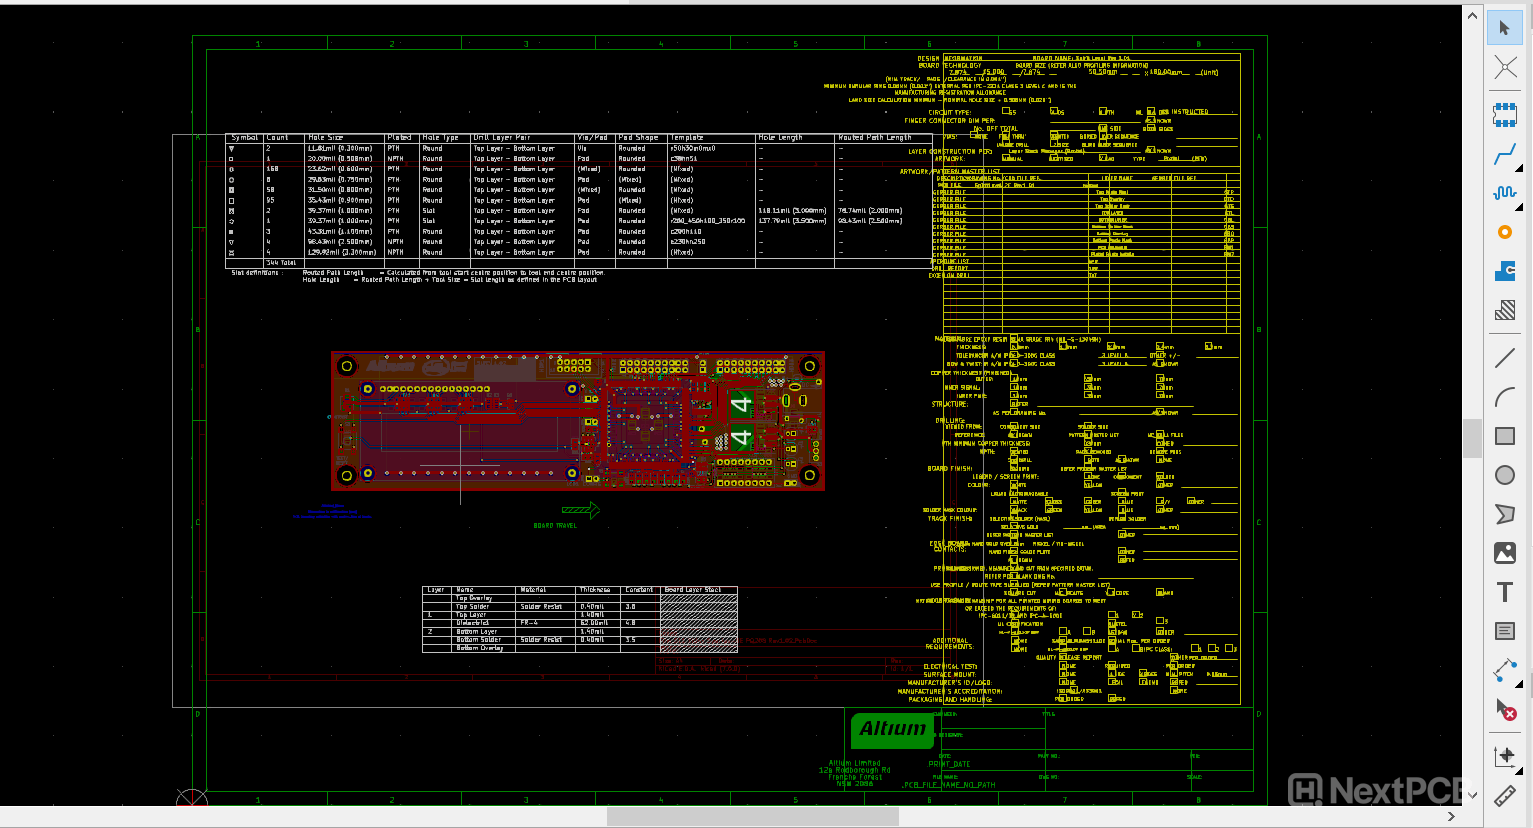This screenshot has width=1533, height=828.
Task: Select the Add Footprint tool
Action: (x=1505, y=115)
